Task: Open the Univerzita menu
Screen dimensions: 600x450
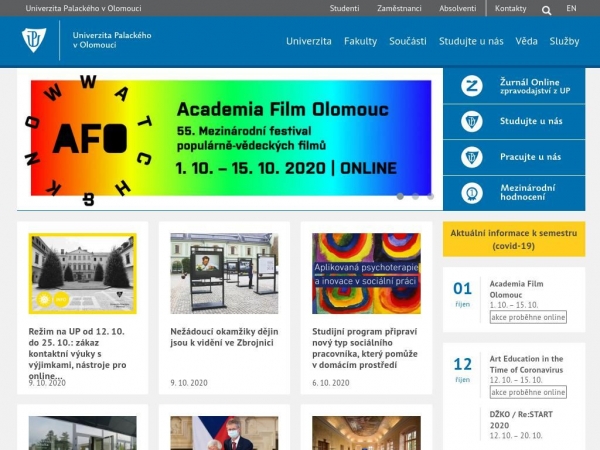Action: [309, 41]
